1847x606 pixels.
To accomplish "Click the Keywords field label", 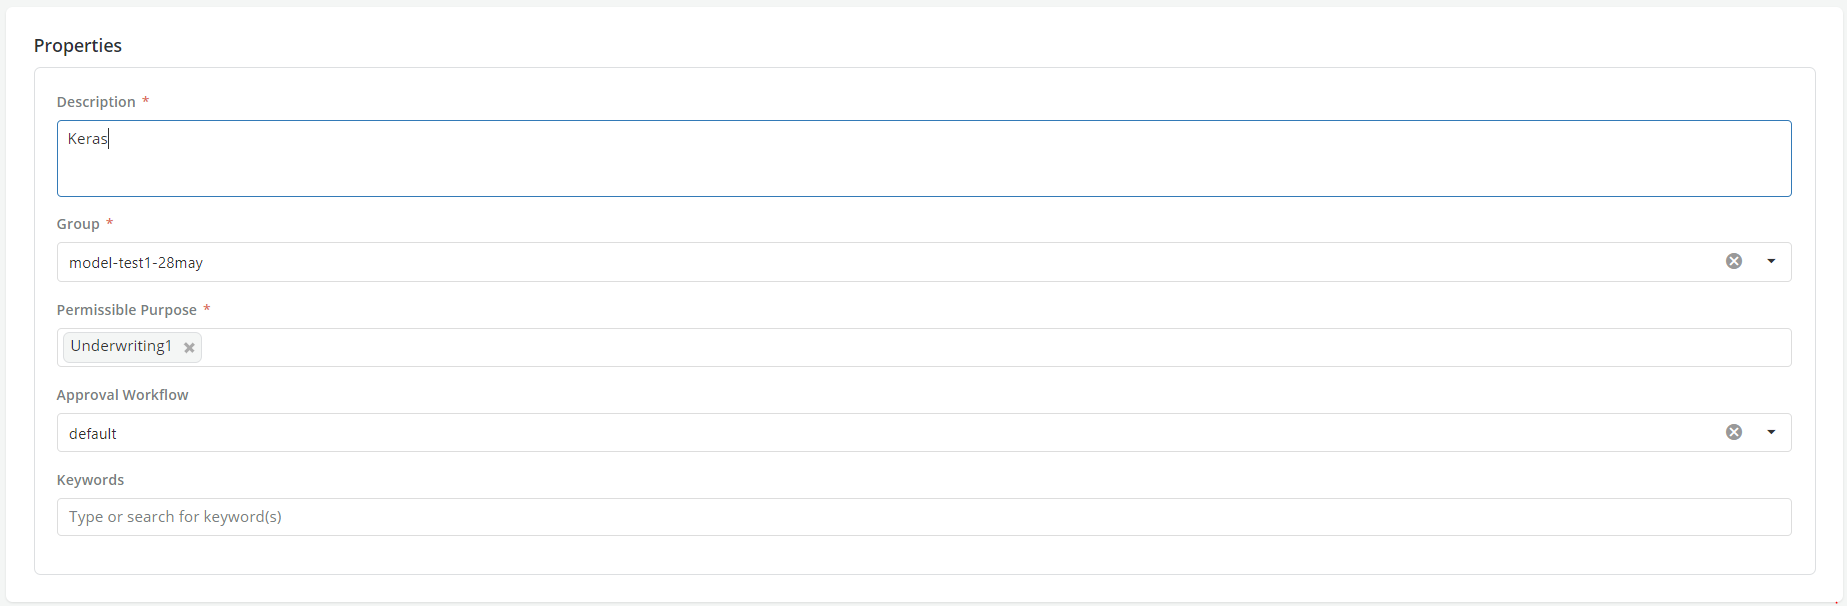I will tap(90, 480).
